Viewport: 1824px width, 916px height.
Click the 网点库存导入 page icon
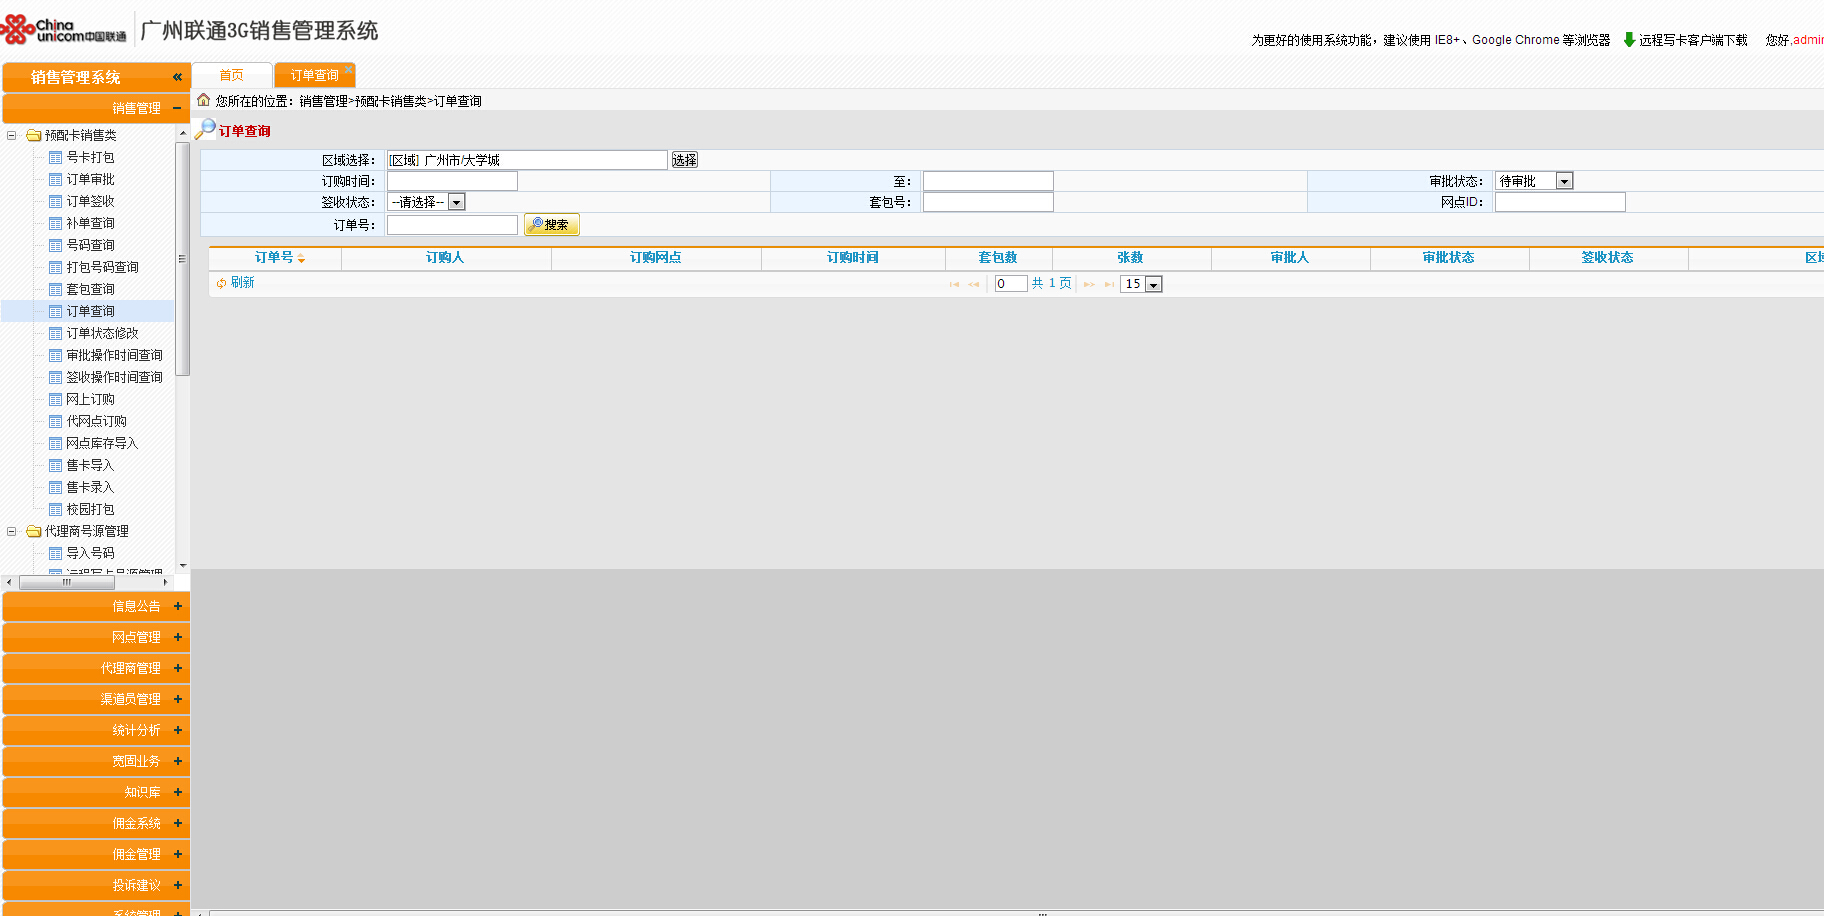point(56,443)
